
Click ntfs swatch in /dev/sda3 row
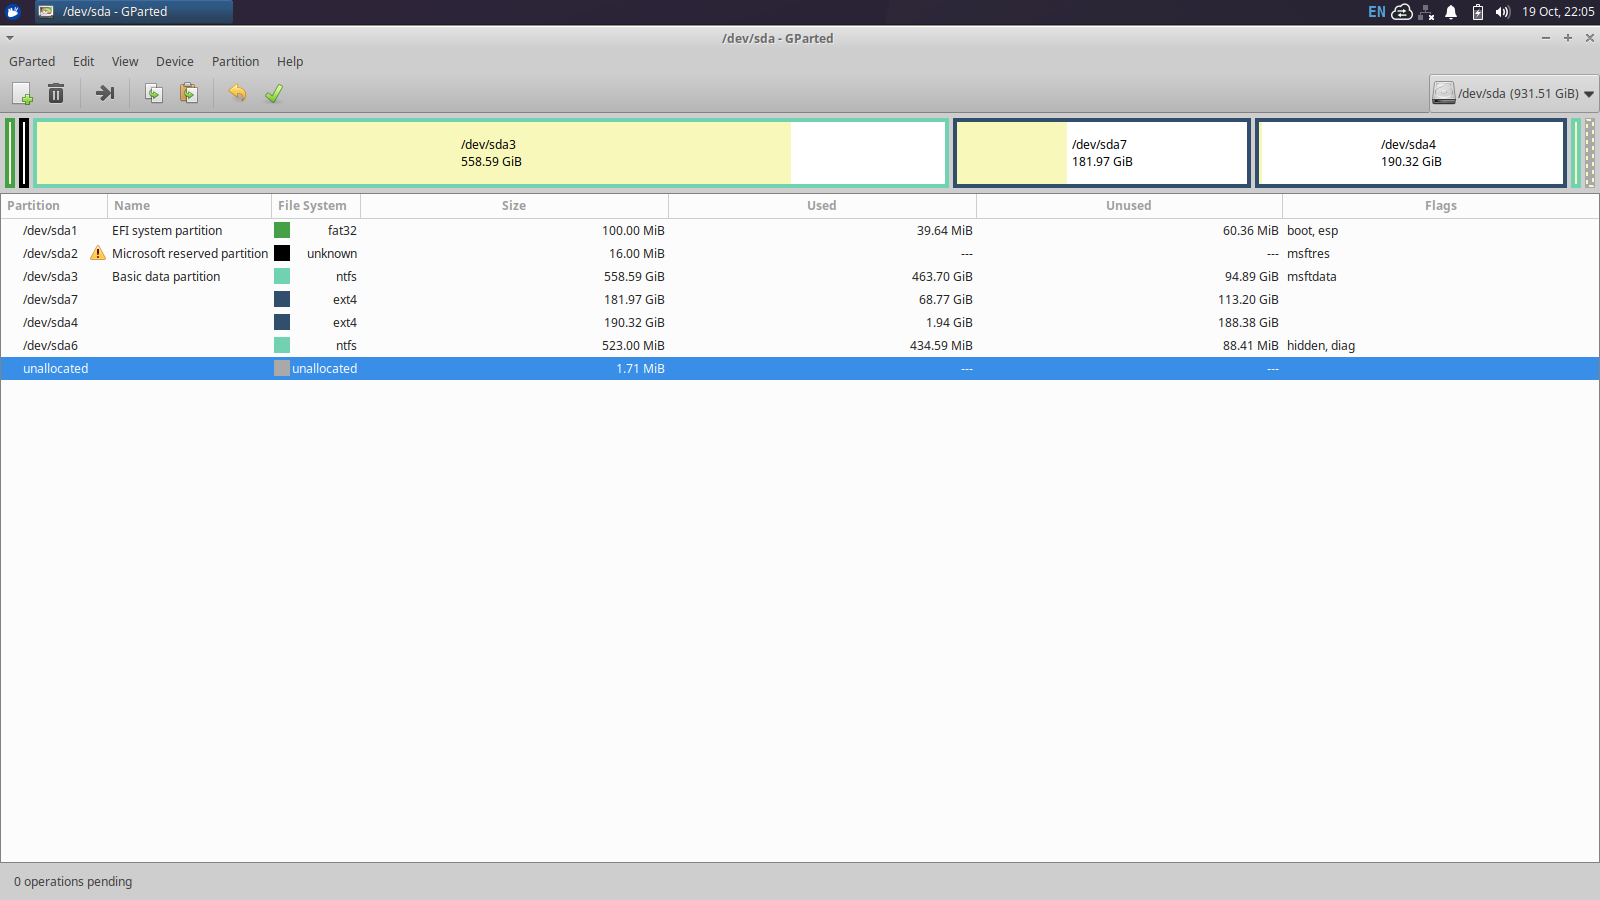[282, 276]
